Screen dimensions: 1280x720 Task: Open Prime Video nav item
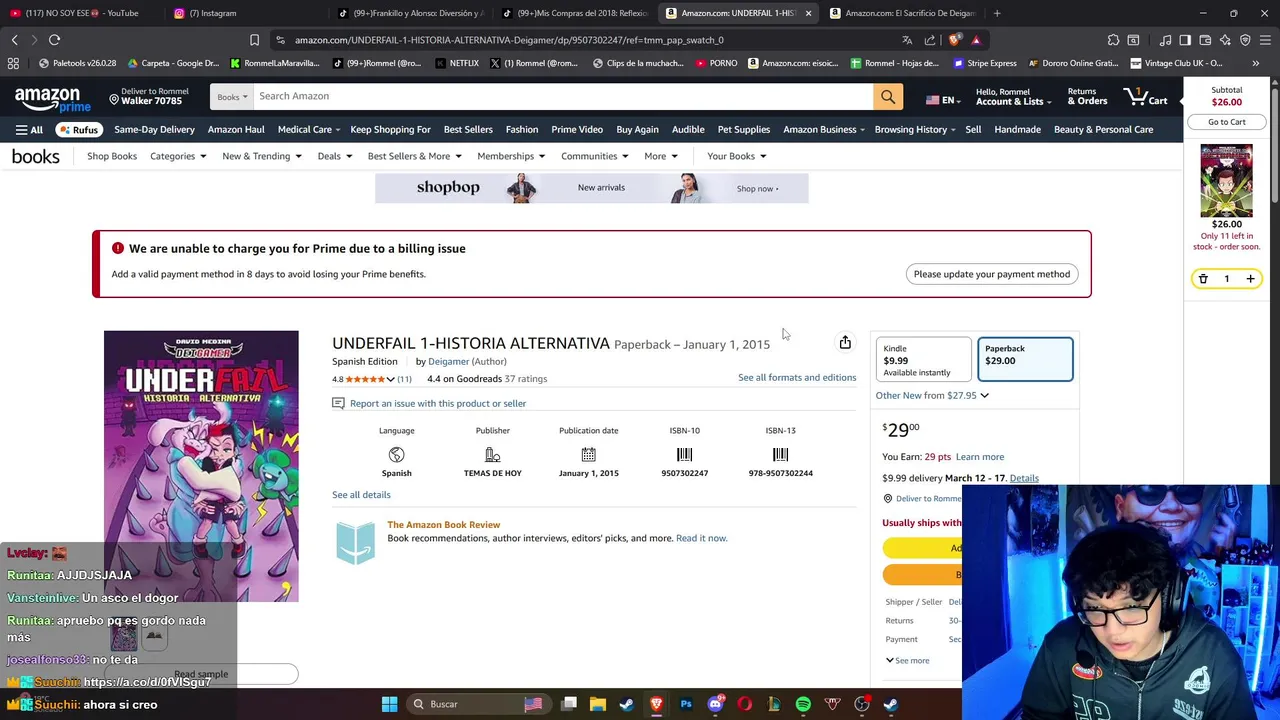click(x=577, y=129)
